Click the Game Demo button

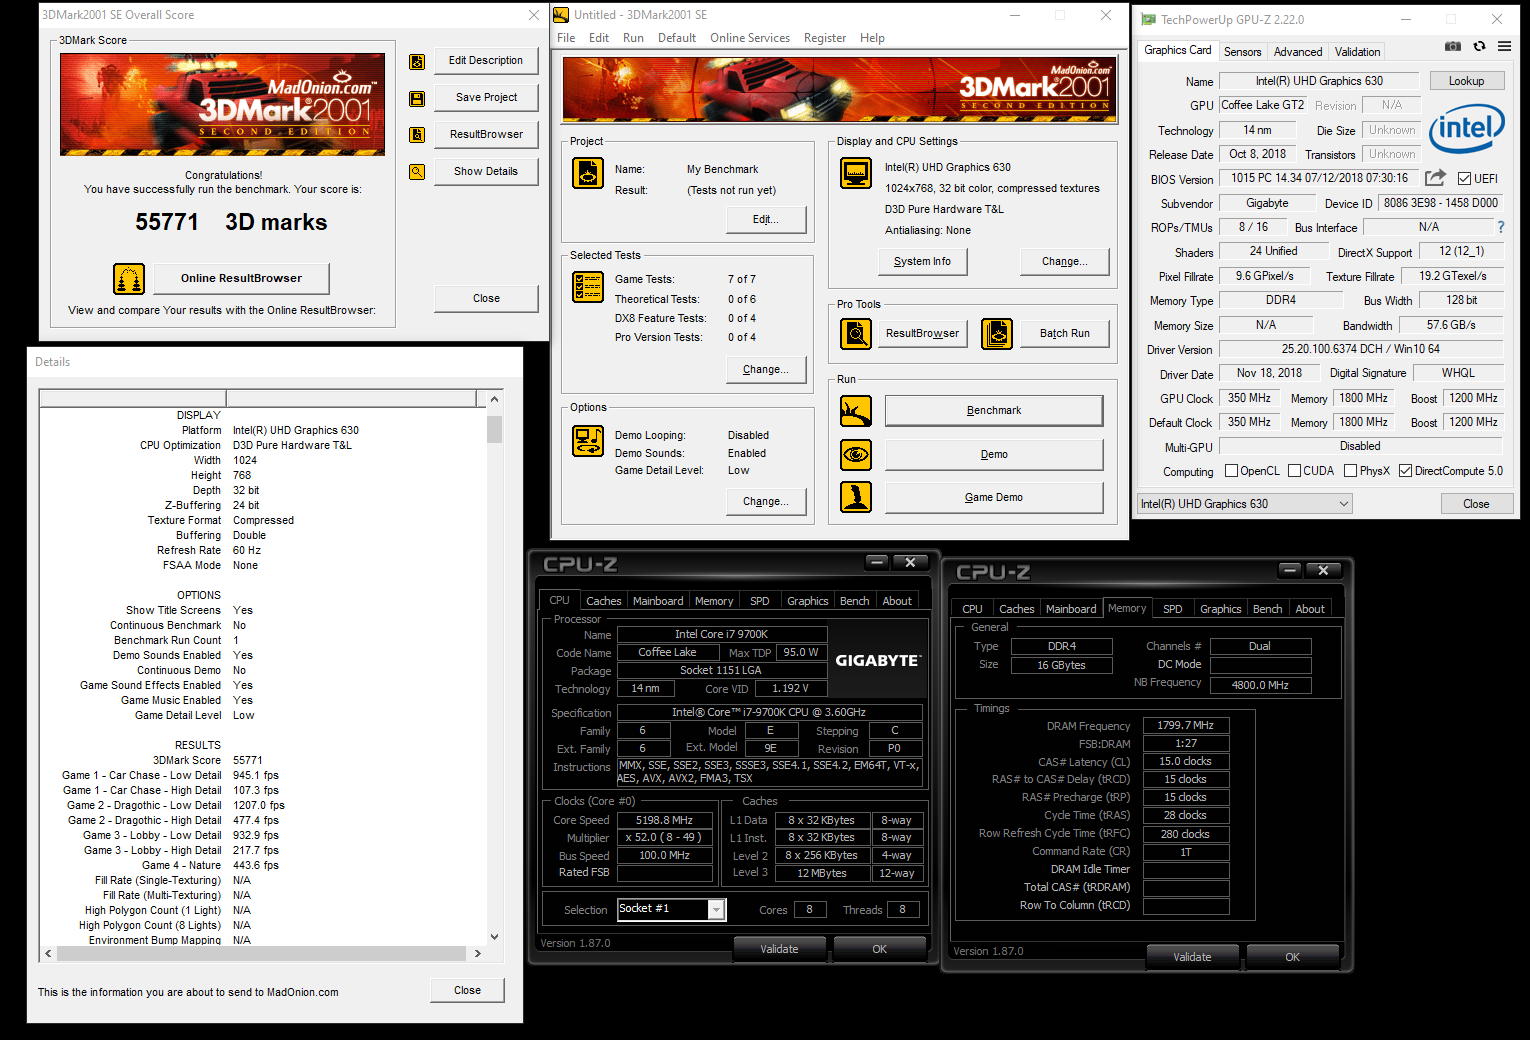994,497
